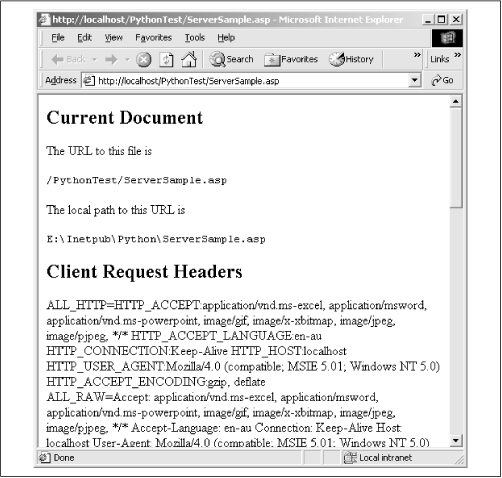Click the Internet Explorer throbber logo
This screenshot has height=478, width=502.
(x=447, y=38)
